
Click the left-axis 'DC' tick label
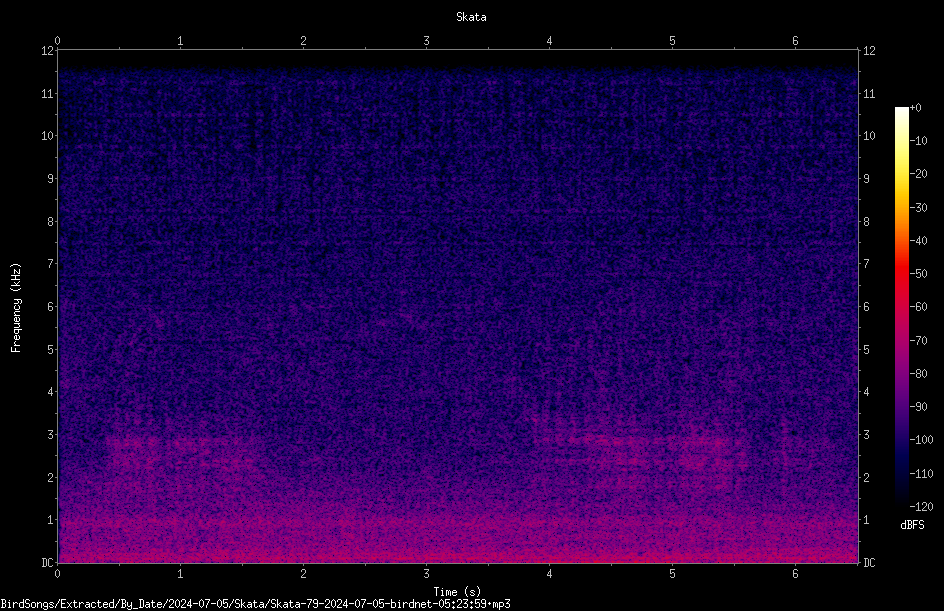pyautogui.click(x=48, y=562)
